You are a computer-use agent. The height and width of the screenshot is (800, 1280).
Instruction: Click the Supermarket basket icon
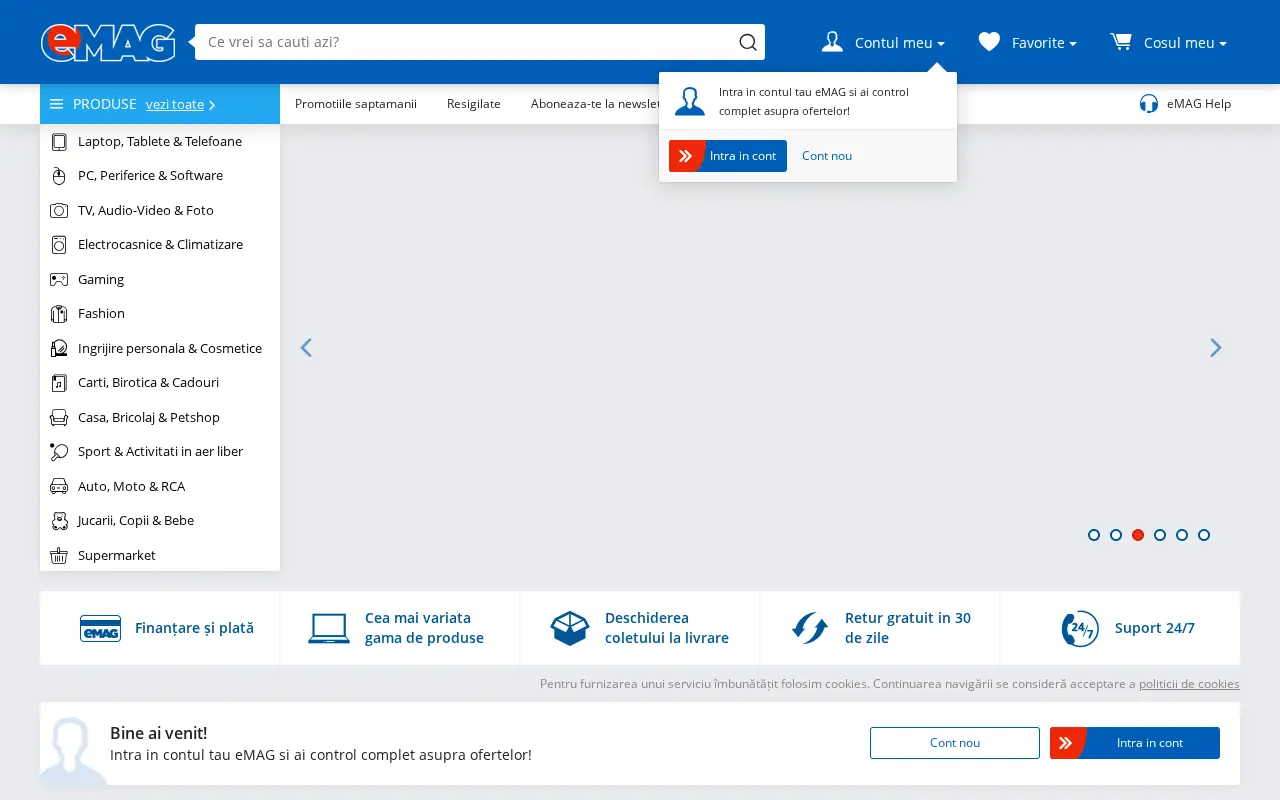tap(59, 556)
